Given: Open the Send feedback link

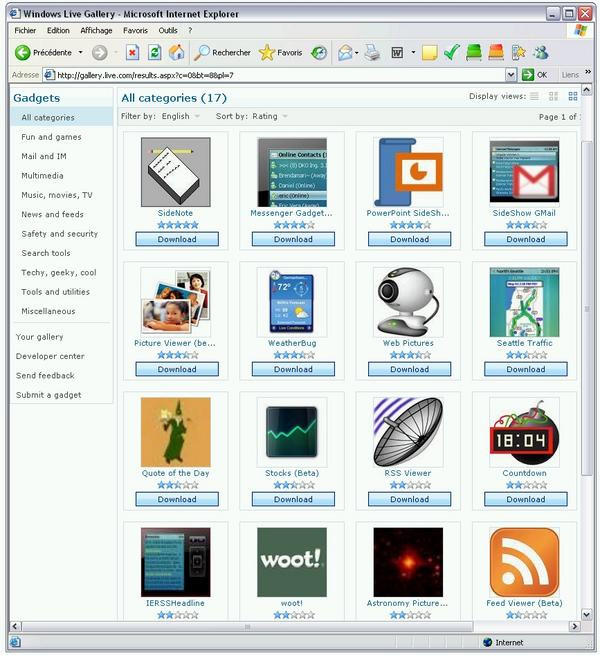Looking at the screenshot, I should click(45, 376).
